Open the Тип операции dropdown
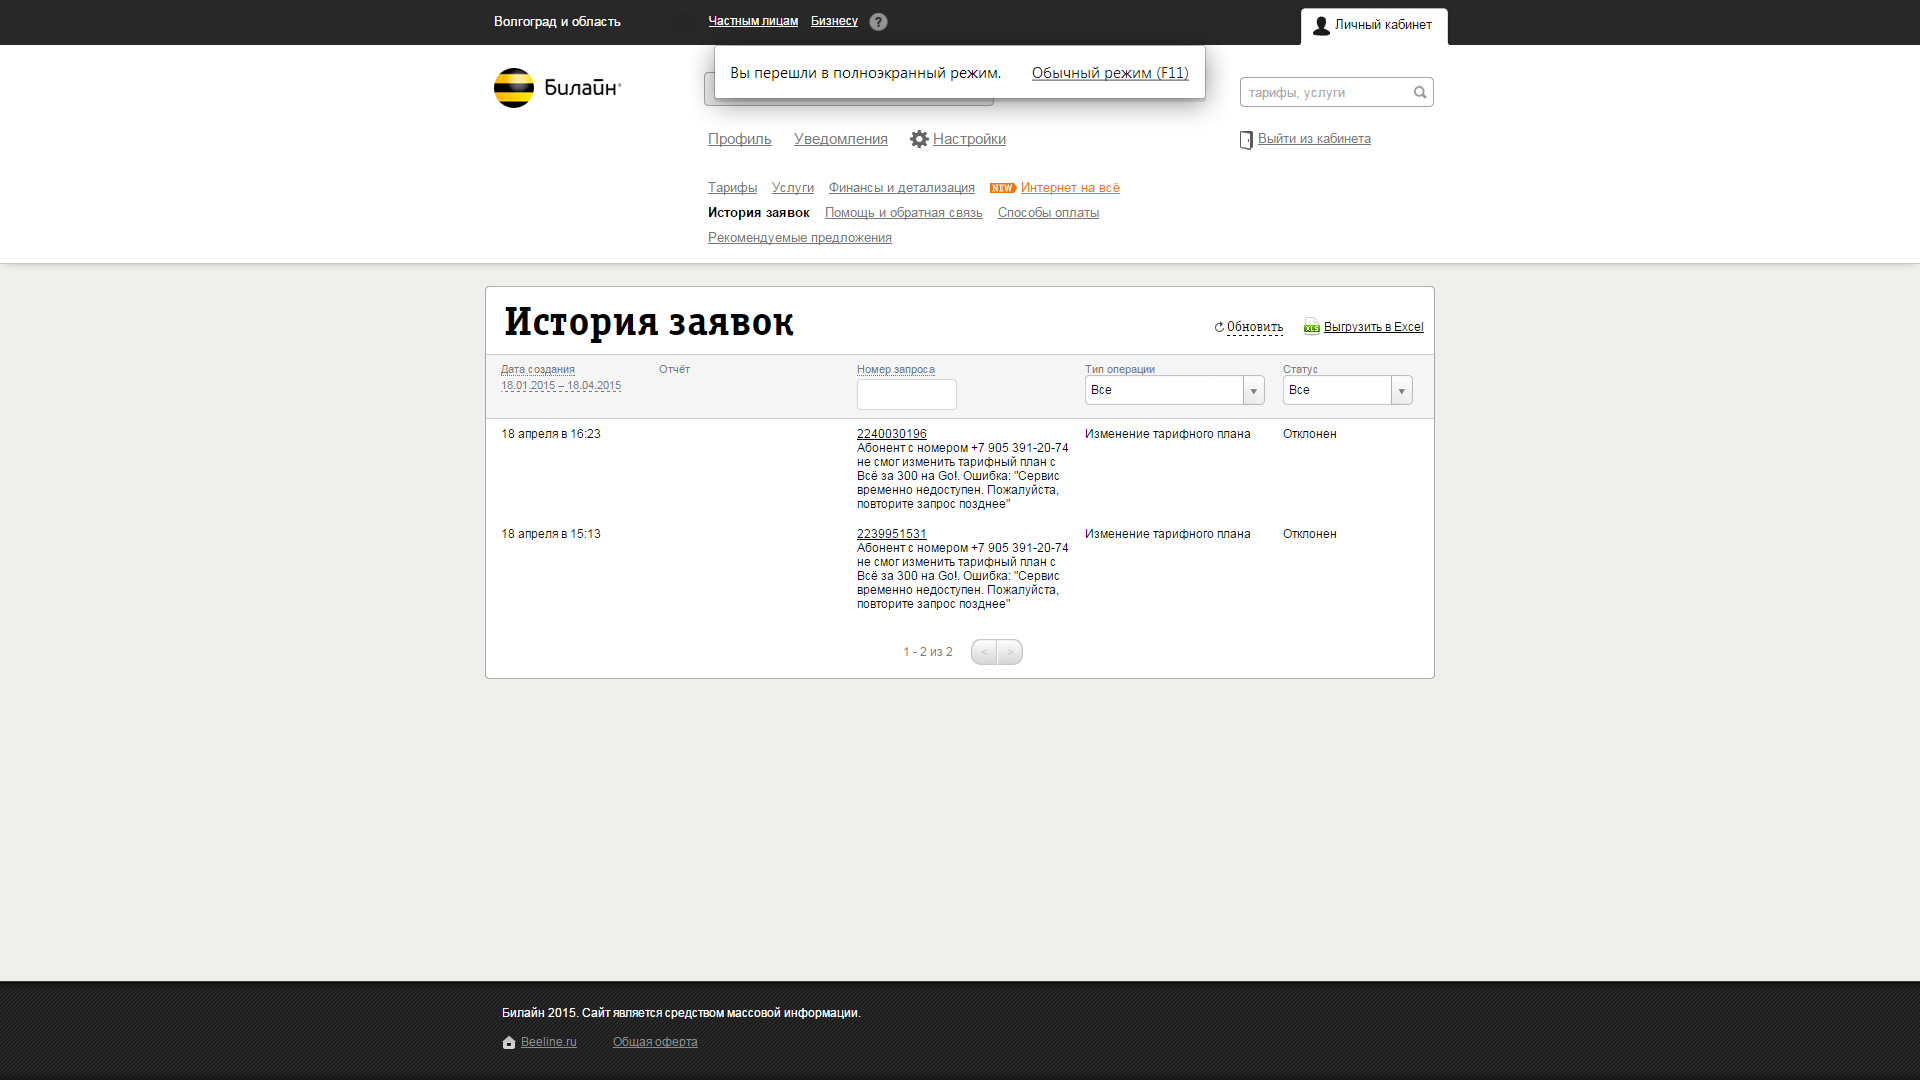Screen dimensions: 1920x1080 [1174, 390]
